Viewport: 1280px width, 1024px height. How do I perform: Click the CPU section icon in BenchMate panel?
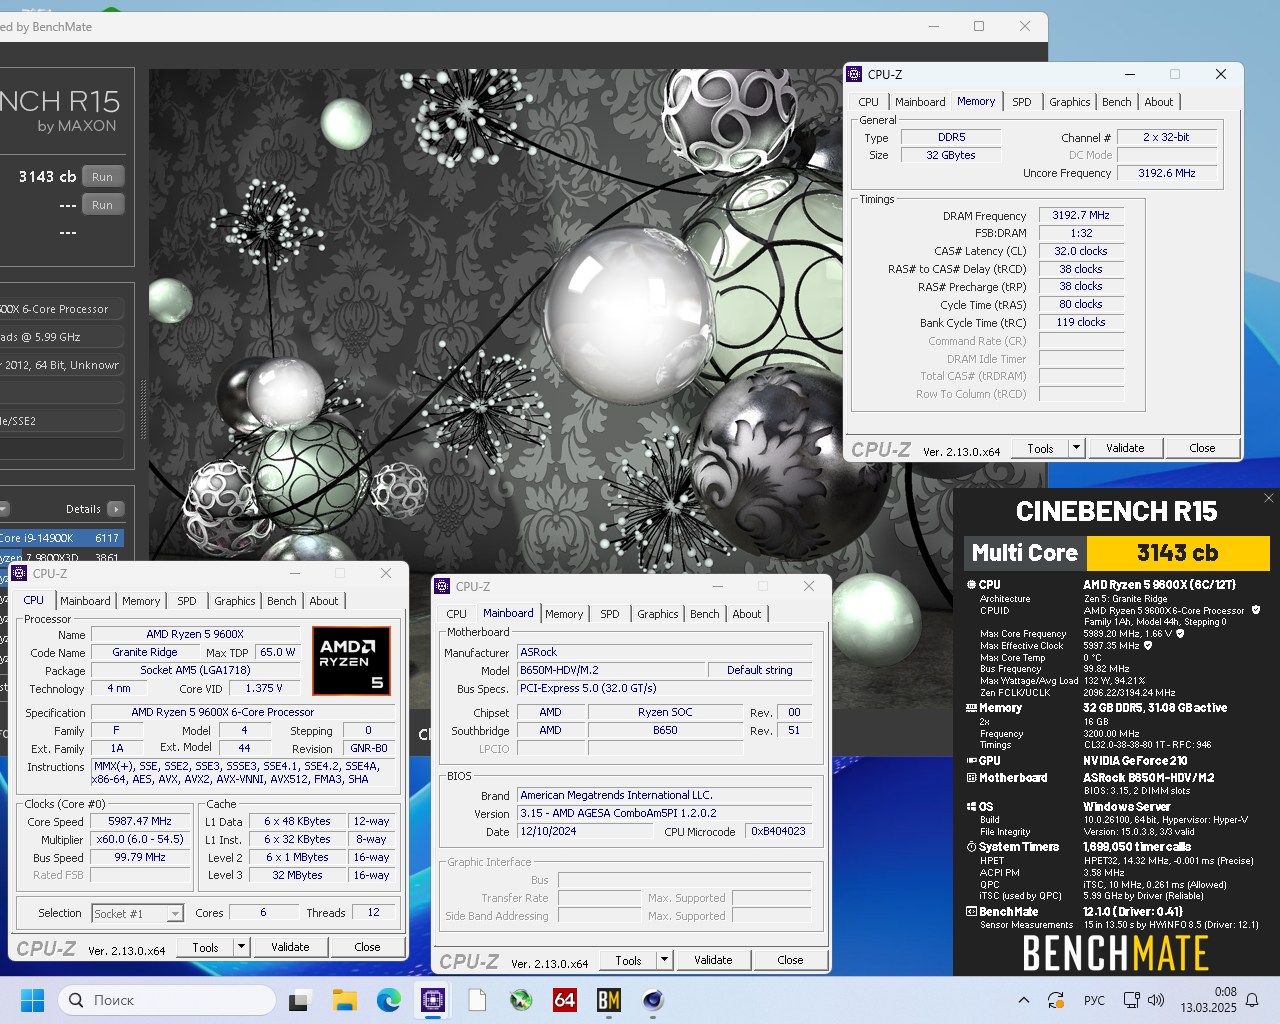coord(971,585)
